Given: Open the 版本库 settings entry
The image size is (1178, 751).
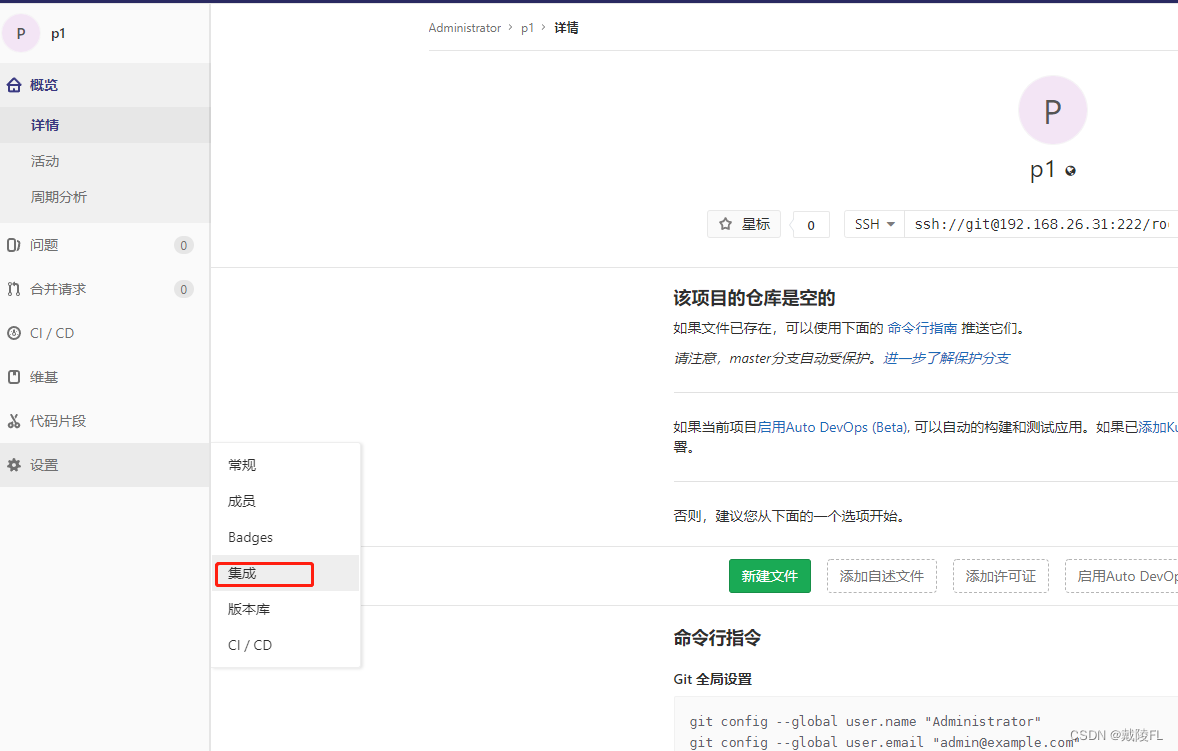Looking at the screenshot, I should tap(247, 609).
